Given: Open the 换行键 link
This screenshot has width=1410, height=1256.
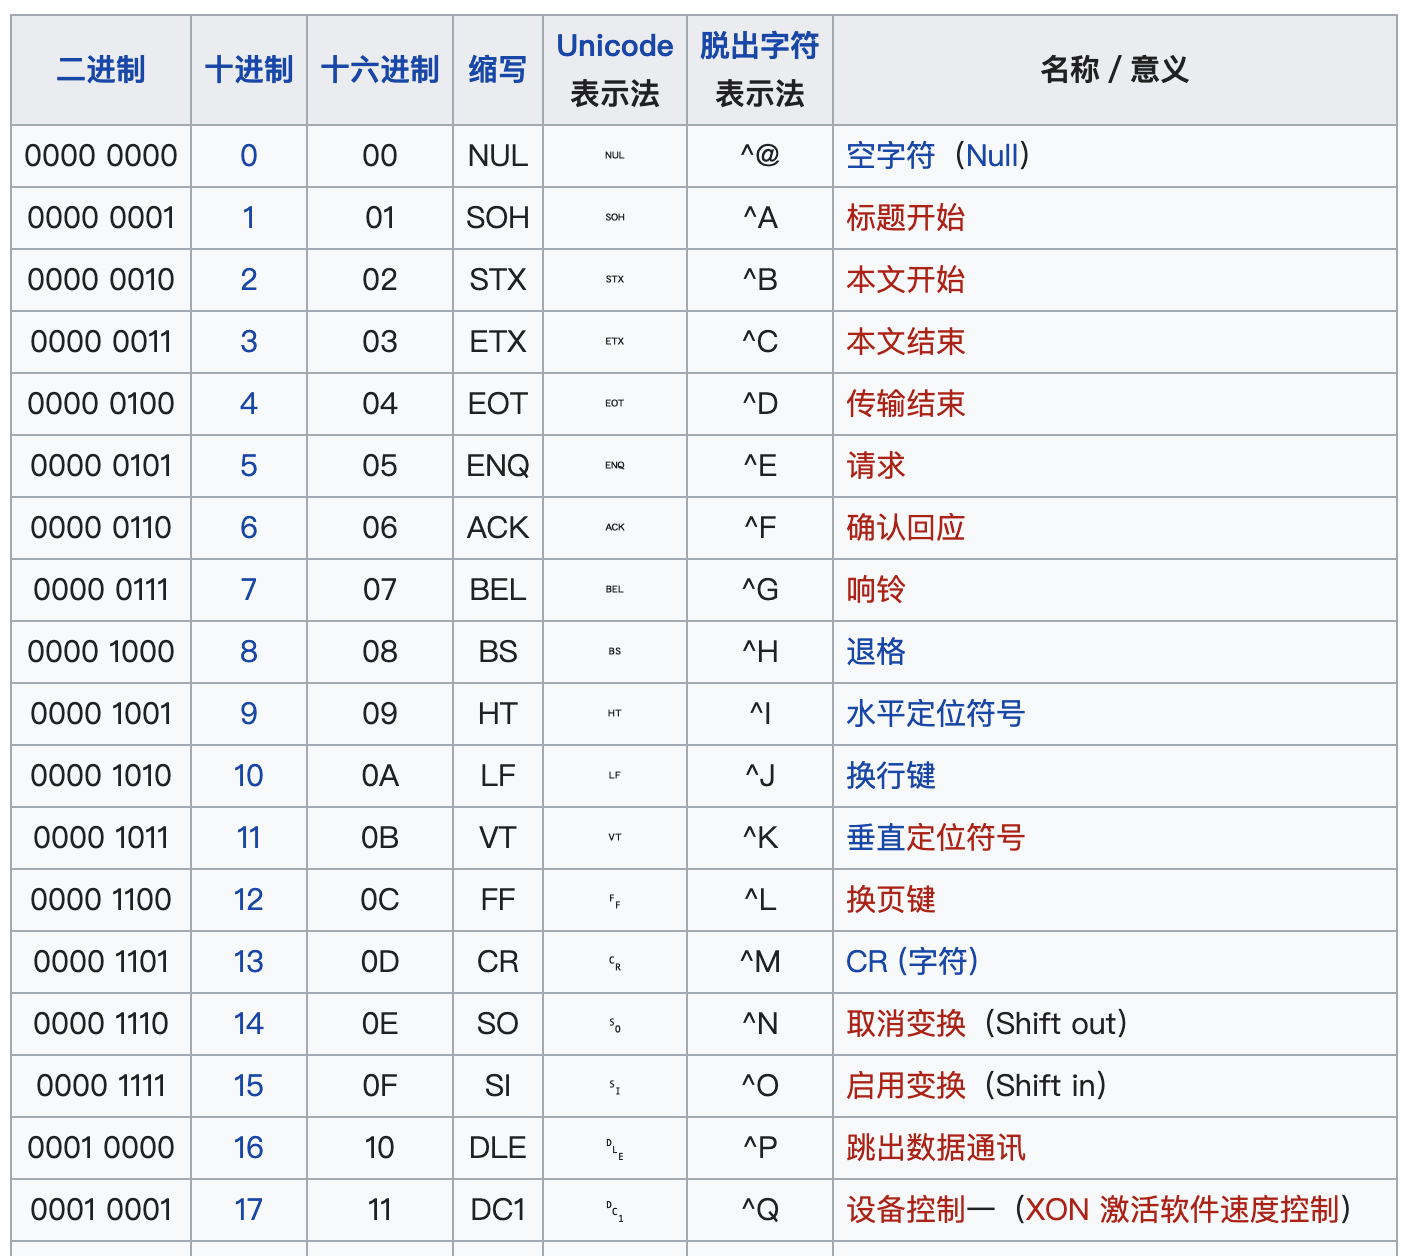Looking at the screenshot, I should coord(891,776).
